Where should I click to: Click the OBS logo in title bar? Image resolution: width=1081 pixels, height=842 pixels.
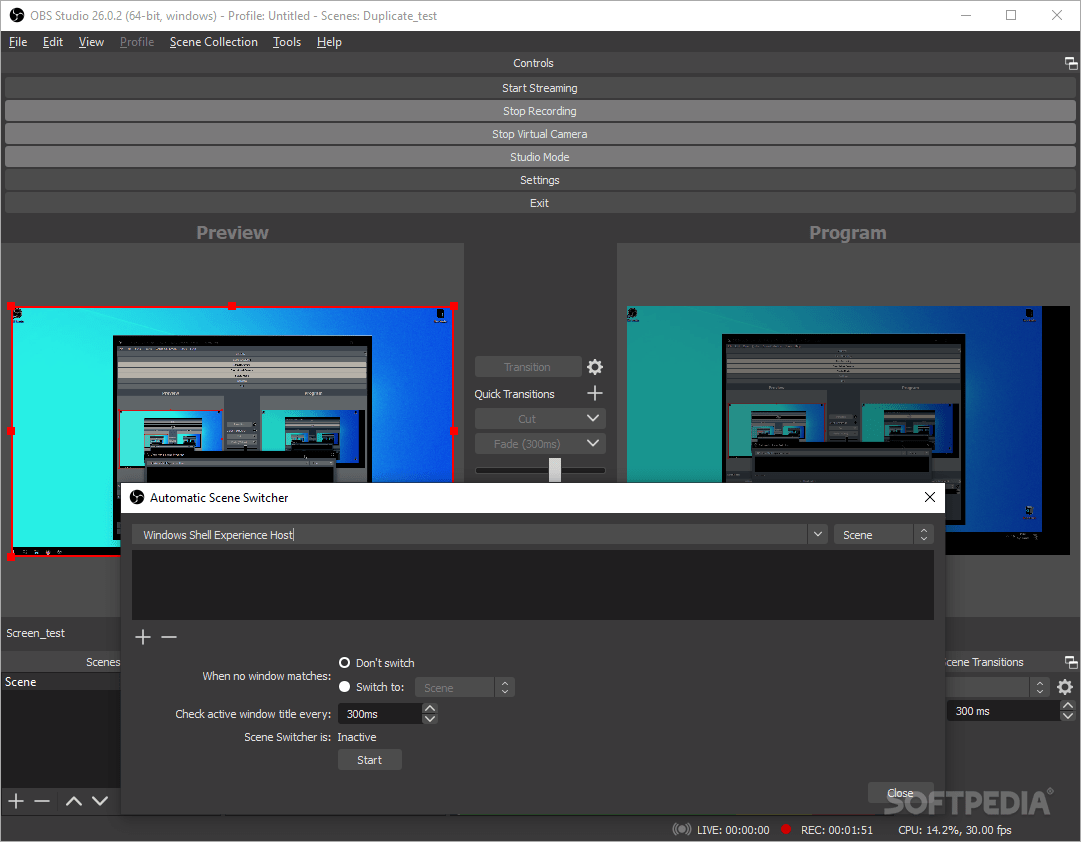click(x=17, y=15)
